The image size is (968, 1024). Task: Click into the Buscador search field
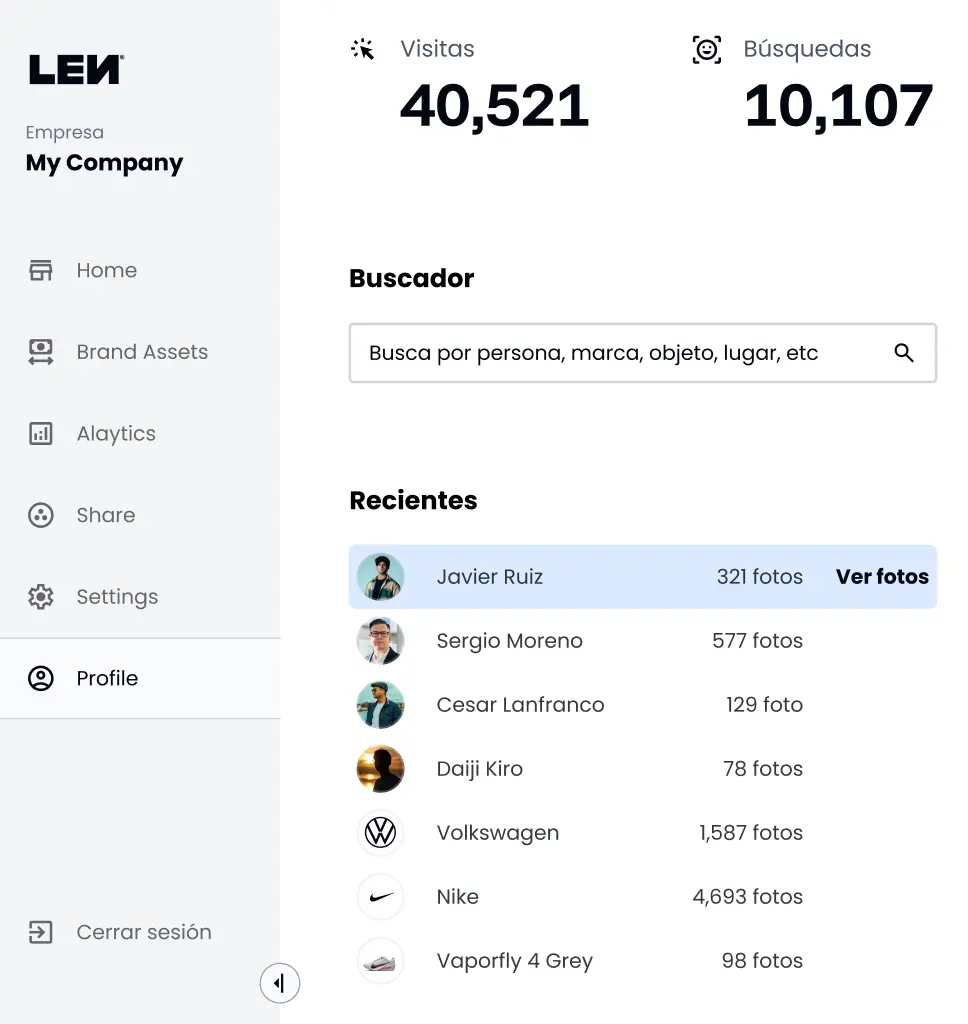point(643,353)
